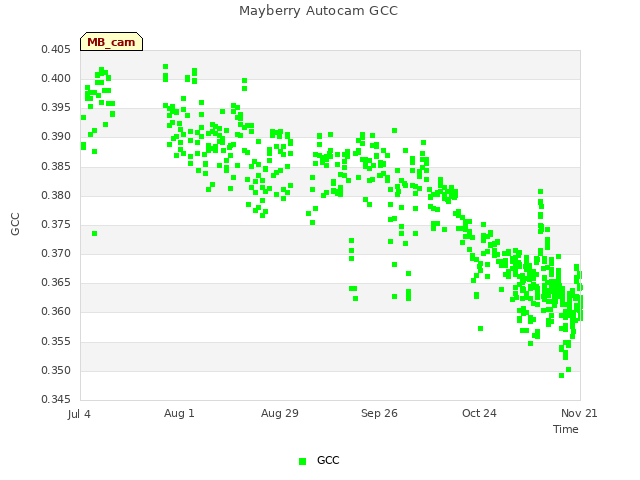
Task: Click the vertical GCC y-axis title
Action: 15,224
